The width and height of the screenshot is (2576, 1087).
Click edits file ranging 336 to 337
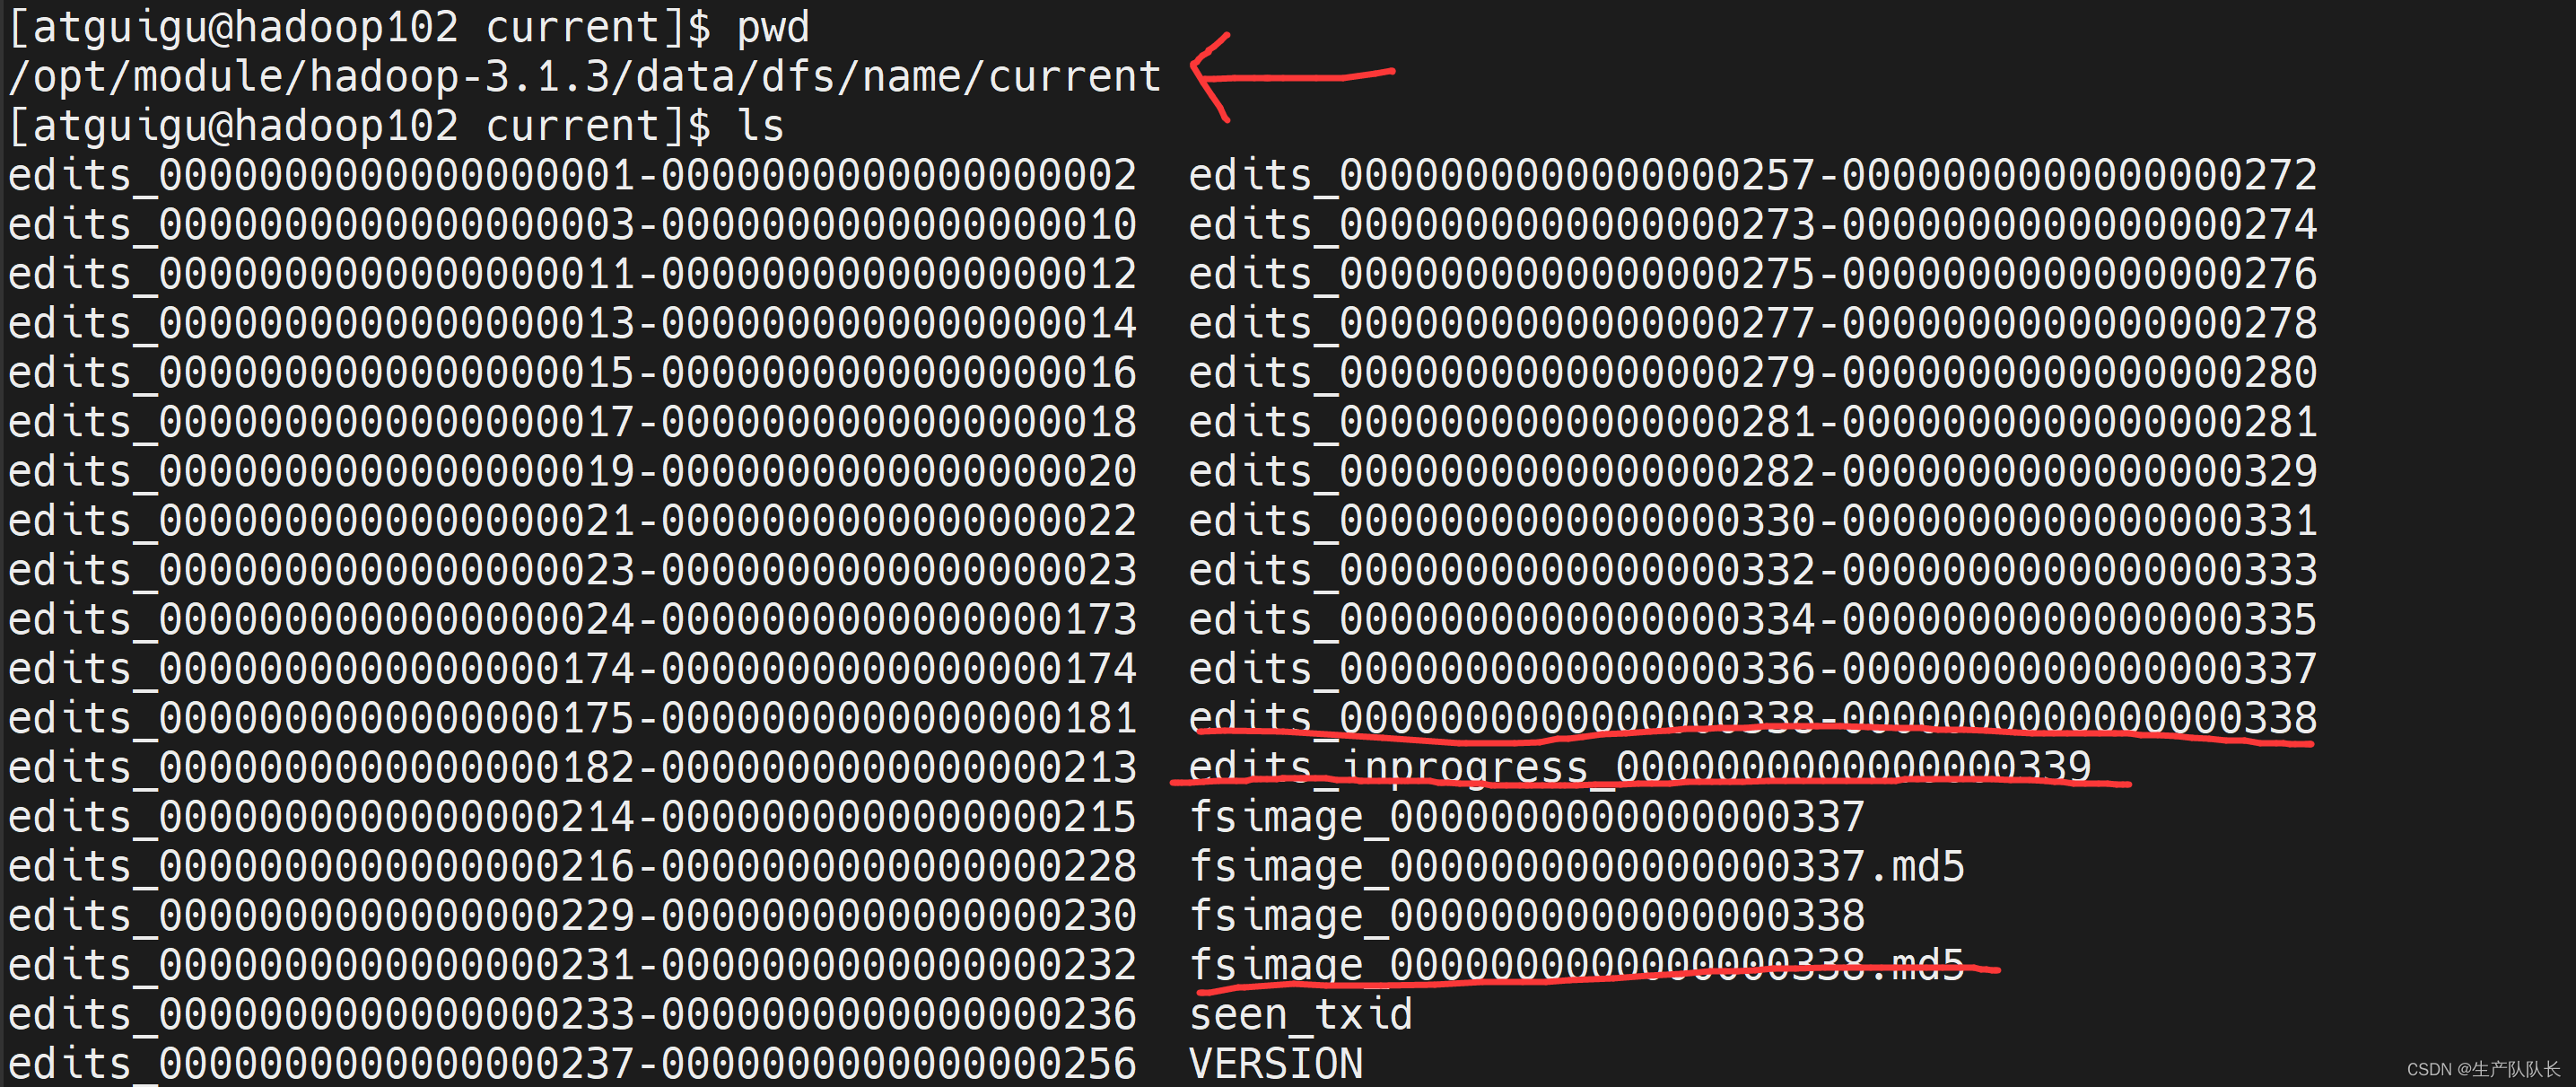pyautogui.click(x=1752, y=668)
